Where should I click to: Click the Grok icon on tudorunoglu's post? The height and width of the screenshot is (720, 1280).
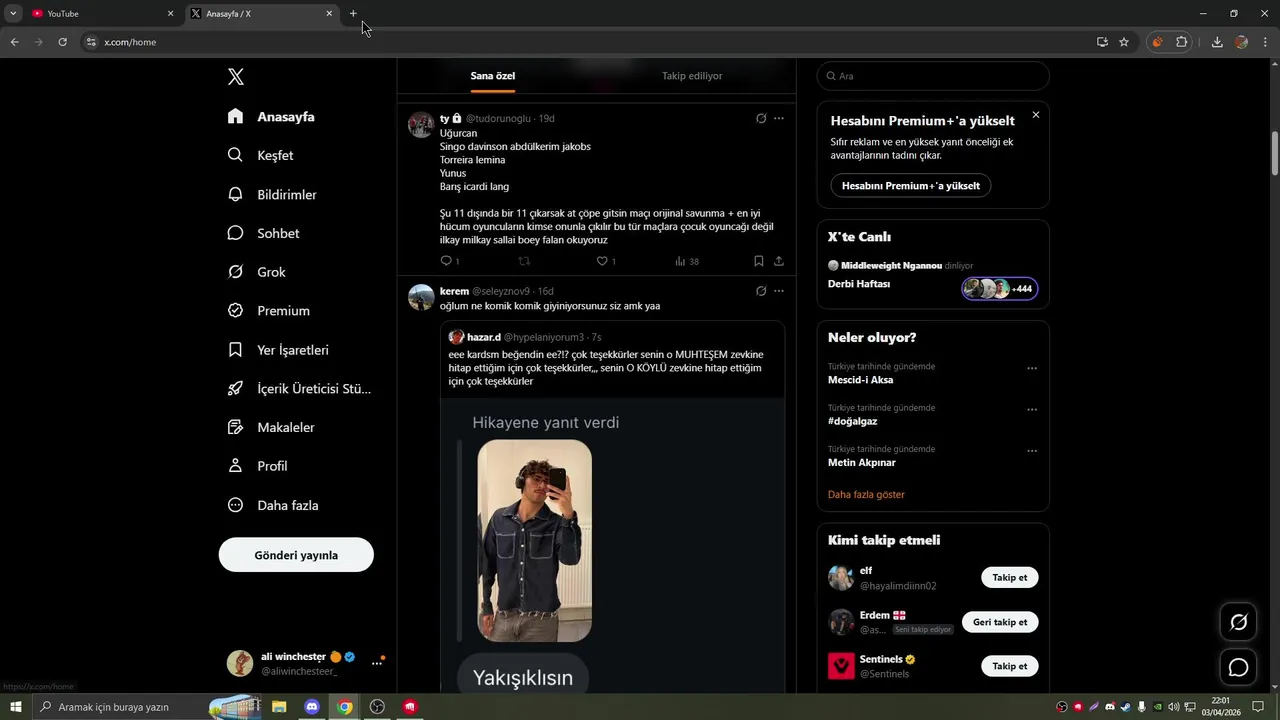[761, 118]
